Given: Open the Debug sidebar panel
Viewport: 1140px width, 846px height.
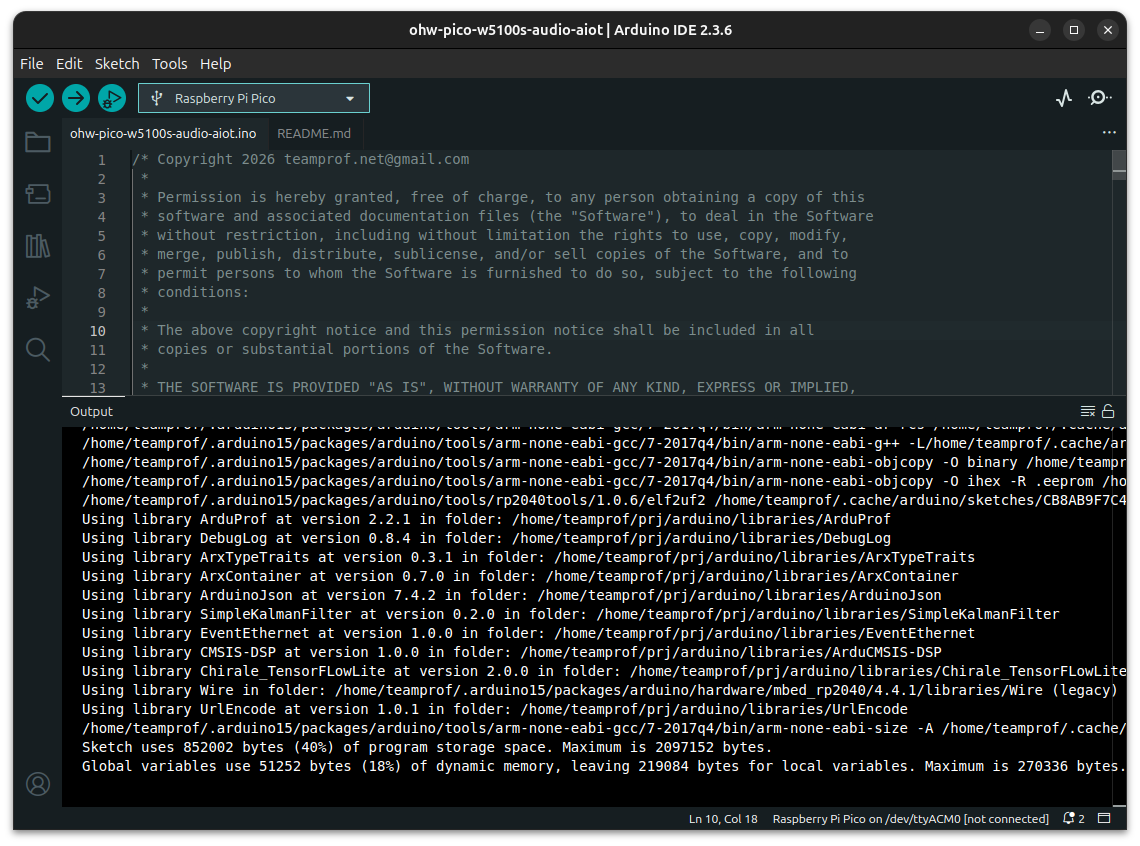Looking at the screenshot, I should click(x=38, y=298).
